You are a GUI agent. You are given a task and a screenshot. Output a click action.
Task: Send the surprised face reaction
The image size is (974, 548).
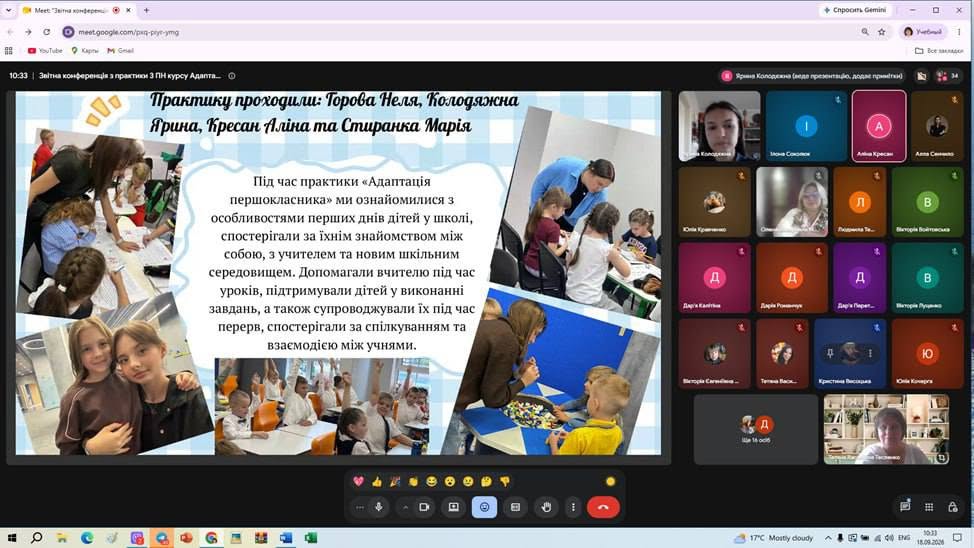[450, 482]
